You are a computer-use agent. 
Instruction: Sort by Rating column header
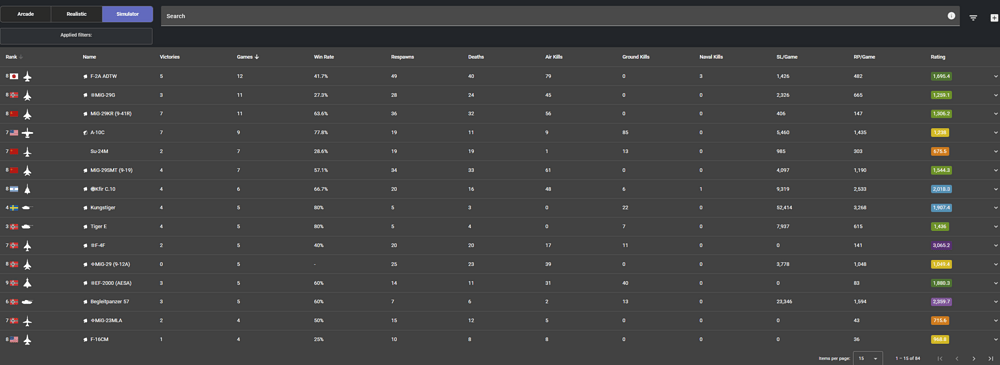[938, 57]
